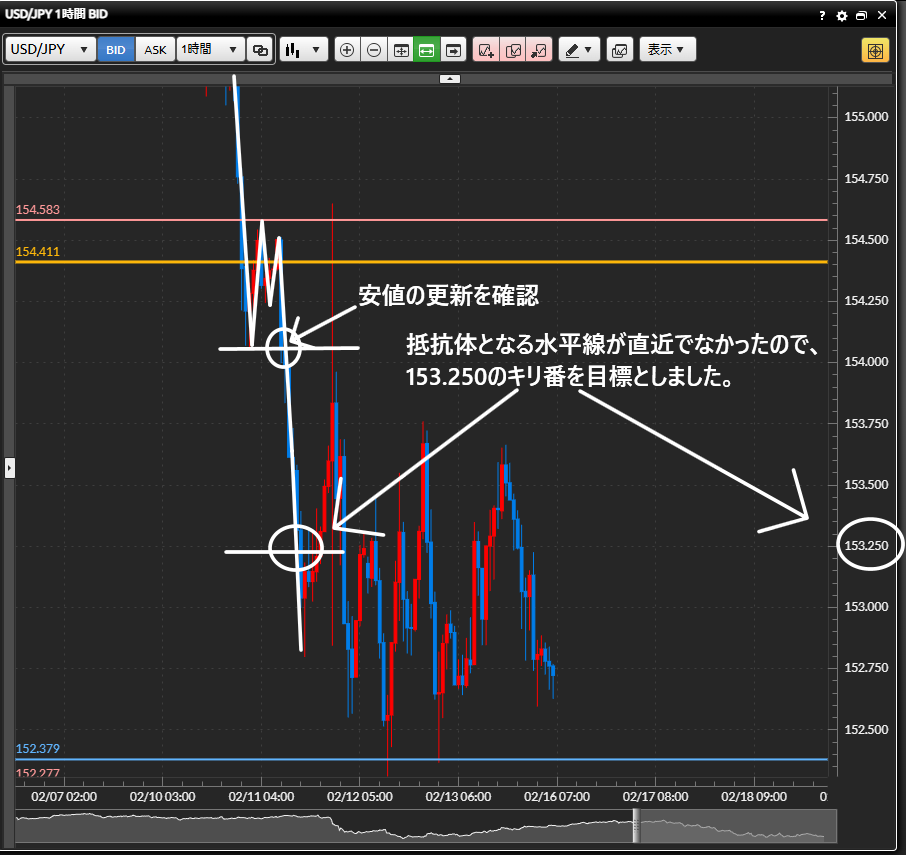
Task: Click the yellow crosshair target button
Action: [x=875, y=50]
